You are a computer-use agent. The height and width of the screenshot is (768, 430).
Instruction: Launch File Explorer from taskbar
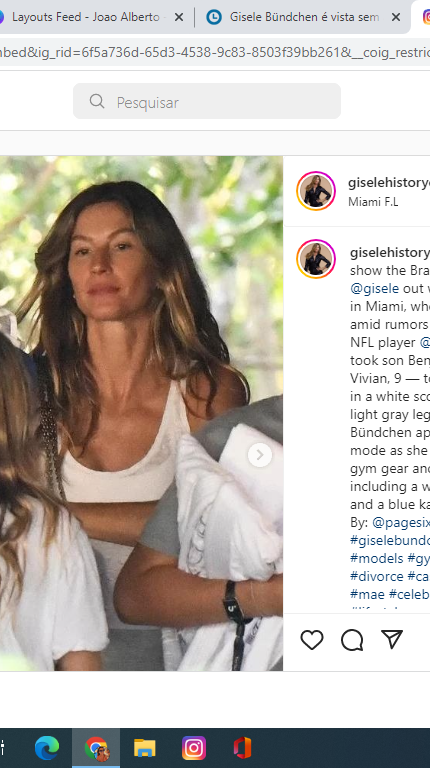coord(145,748)
